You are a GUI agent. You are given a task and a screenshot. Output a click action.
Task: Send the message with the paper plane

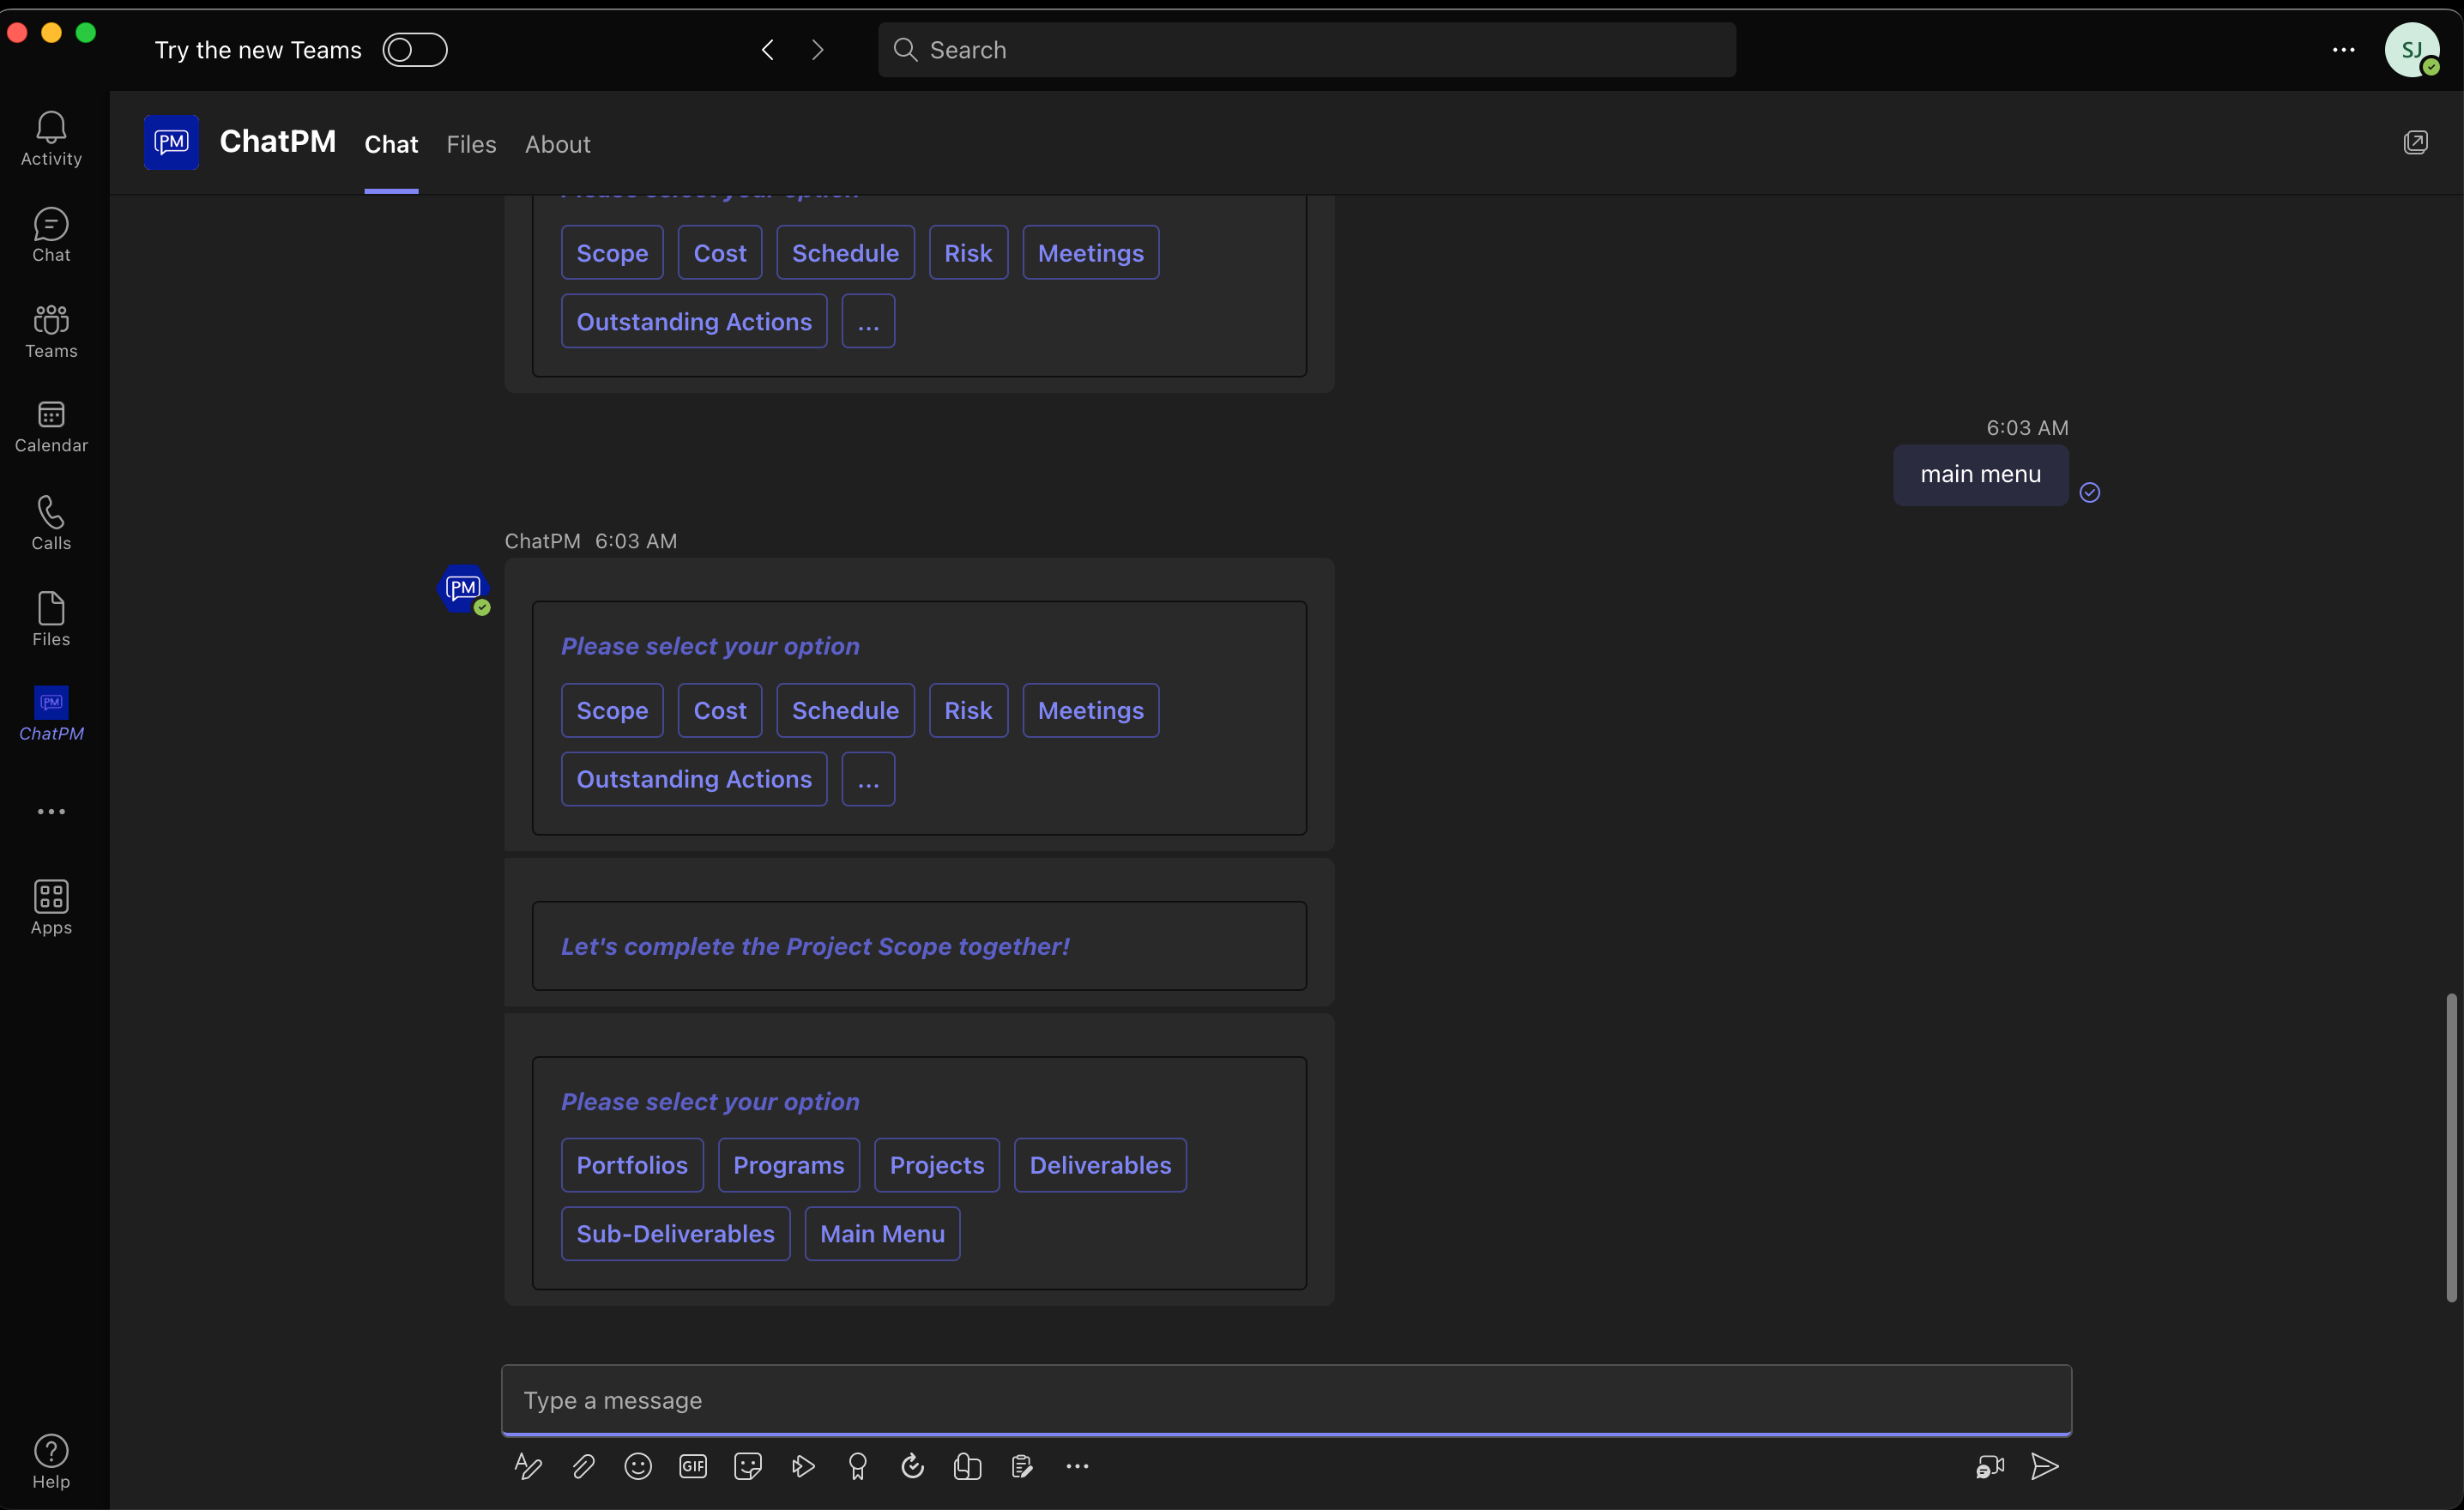click(x=2044, y=1466)
